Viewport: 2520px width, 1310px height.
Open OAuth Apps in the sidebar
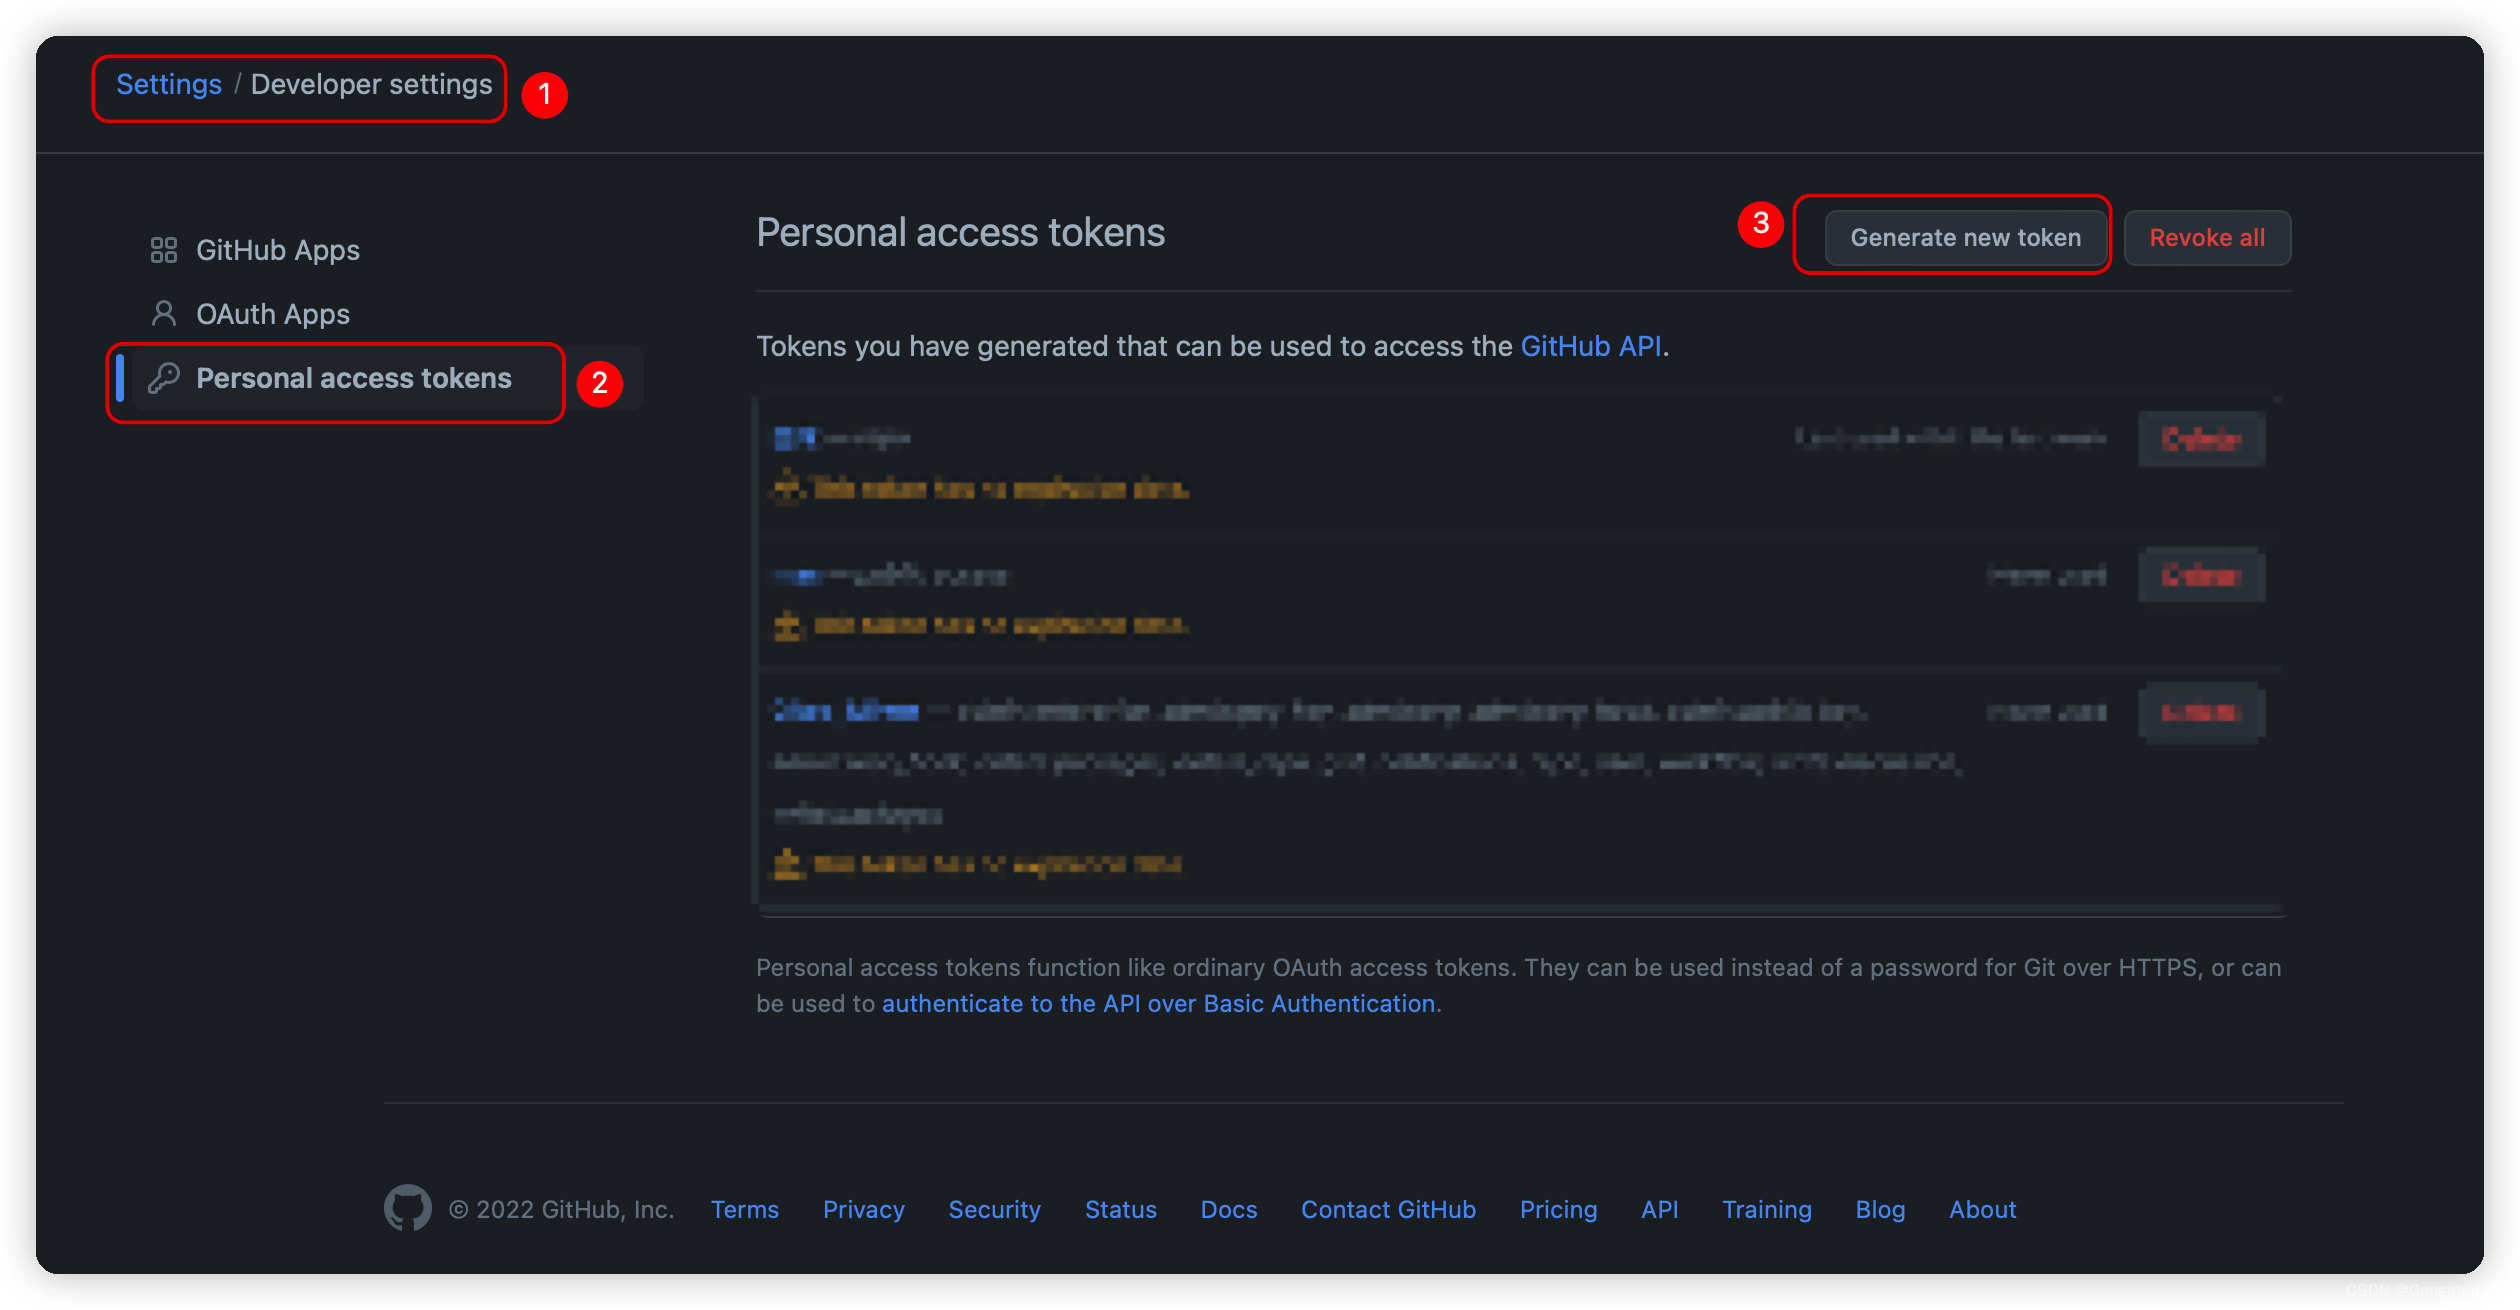272,314
